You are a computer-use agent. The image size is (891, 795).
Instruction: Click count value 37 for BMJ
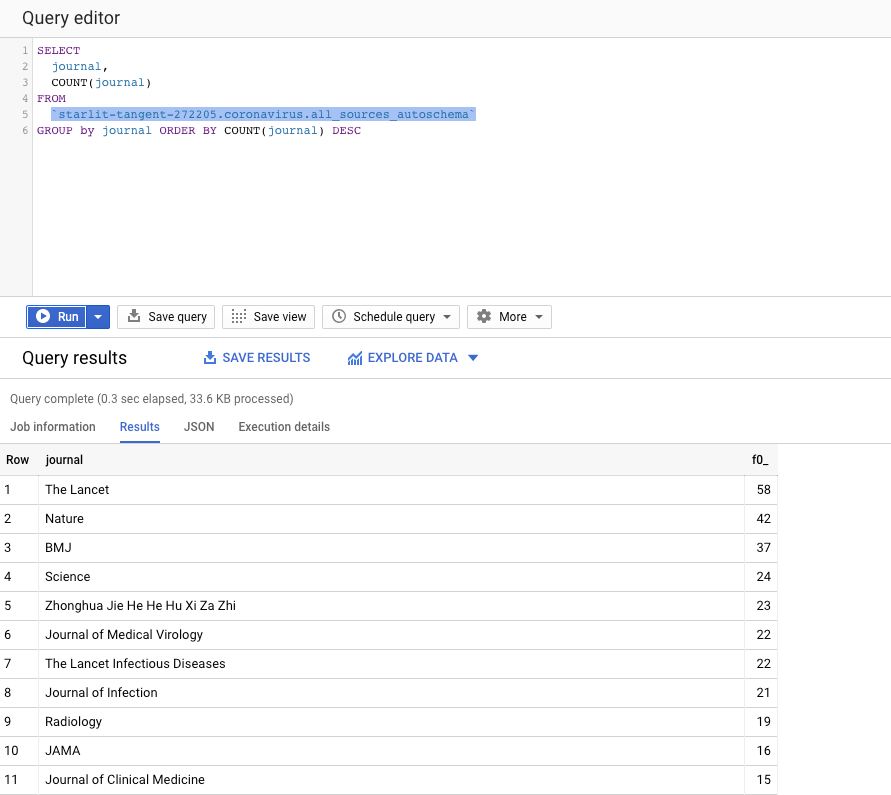pyautogui.click(x=763, y=547)
